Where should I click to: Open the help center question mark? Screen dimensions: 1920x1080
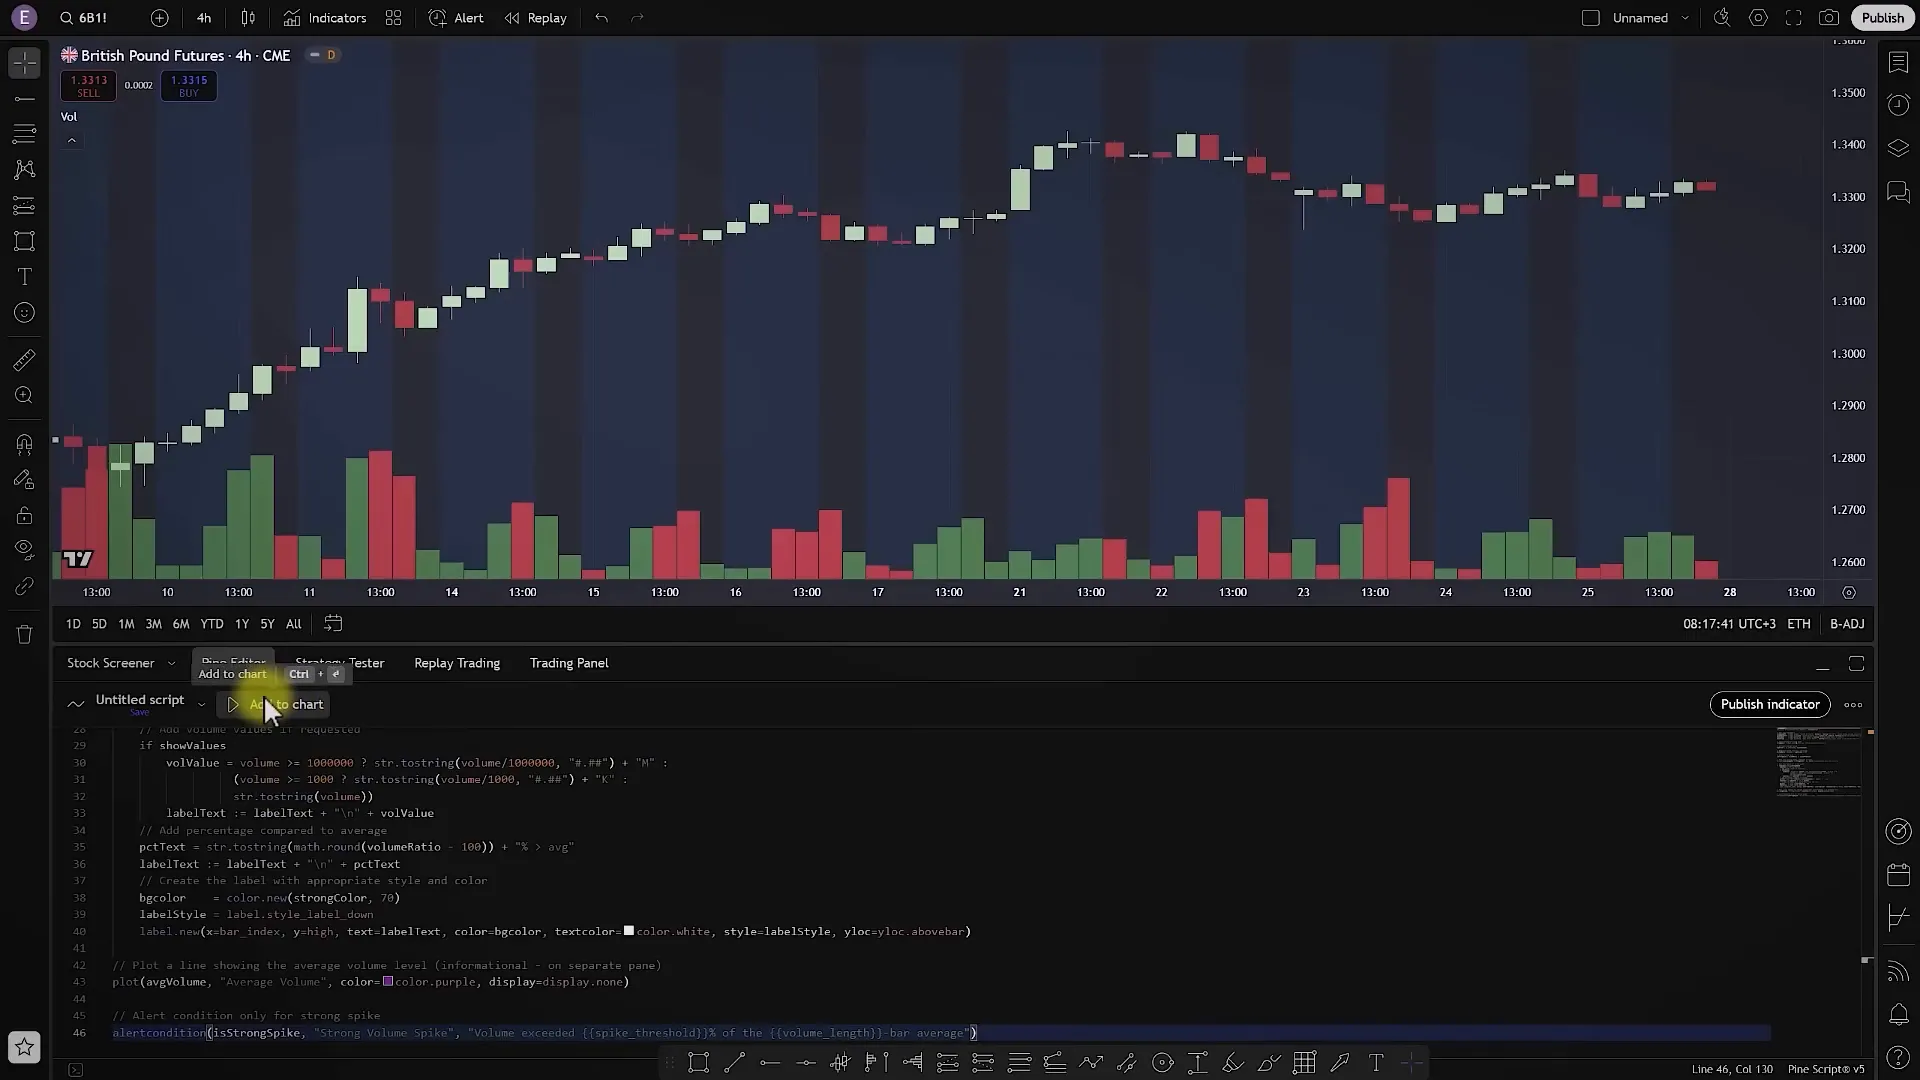point(1898,1057)
